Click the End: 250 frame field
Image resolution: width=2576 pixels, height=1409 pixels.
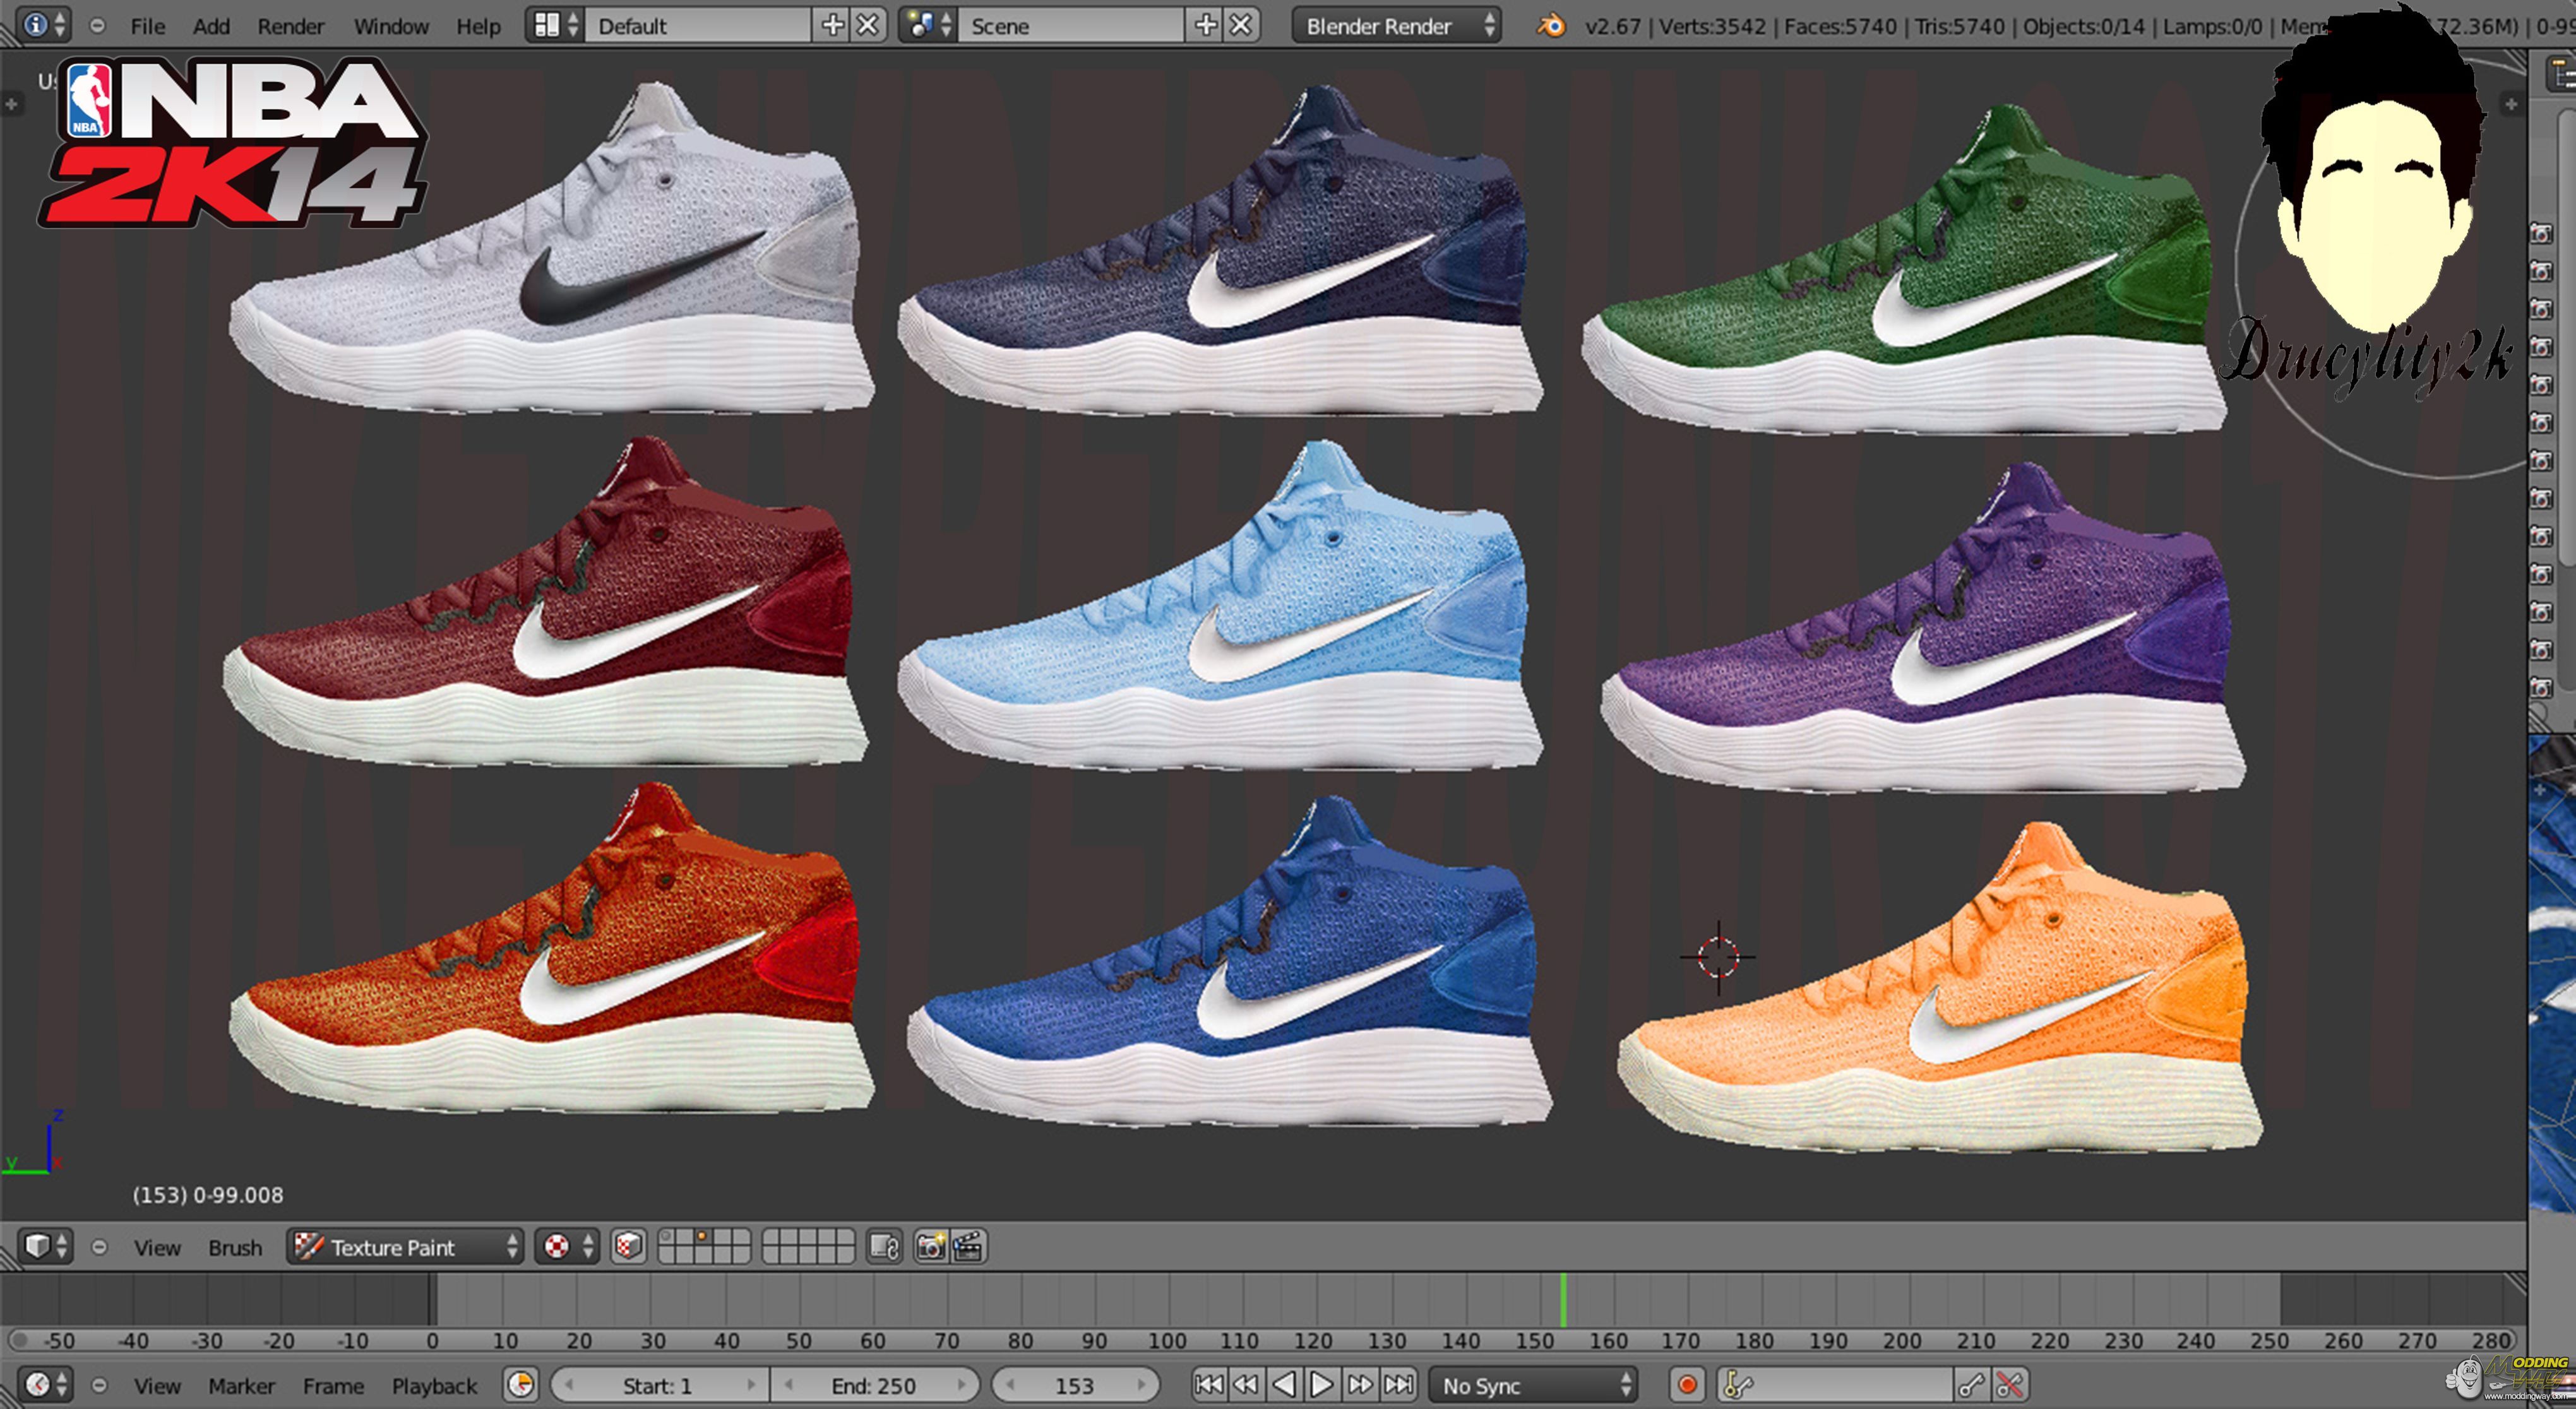point(873,1385)
